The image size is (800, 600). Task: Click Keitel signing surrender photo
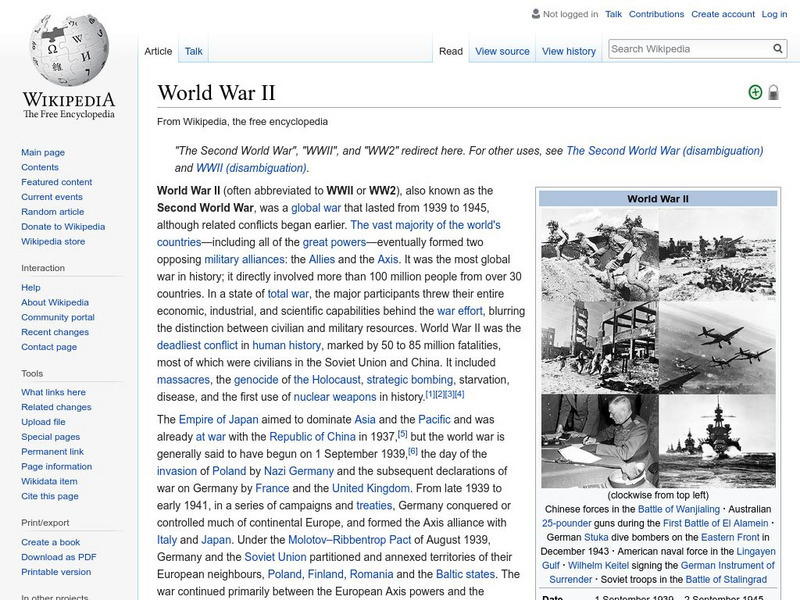[599, 441]
